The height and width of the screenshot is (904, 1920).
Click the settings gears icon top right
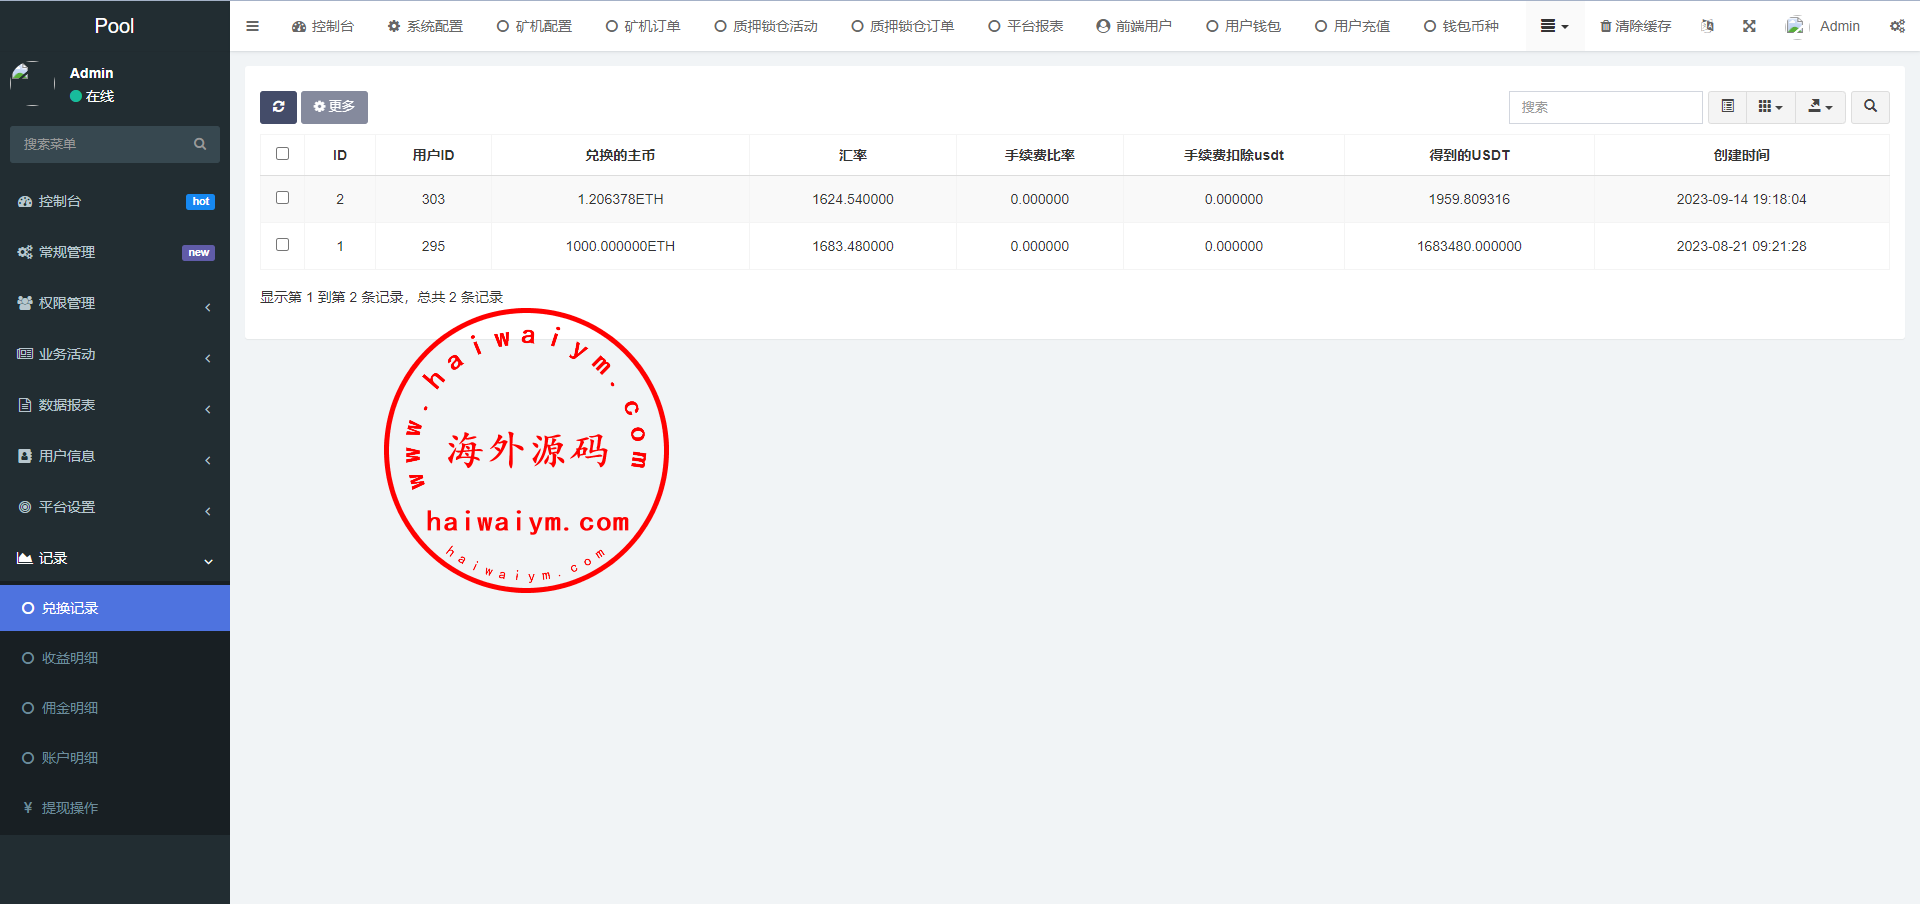point(1897,26)
